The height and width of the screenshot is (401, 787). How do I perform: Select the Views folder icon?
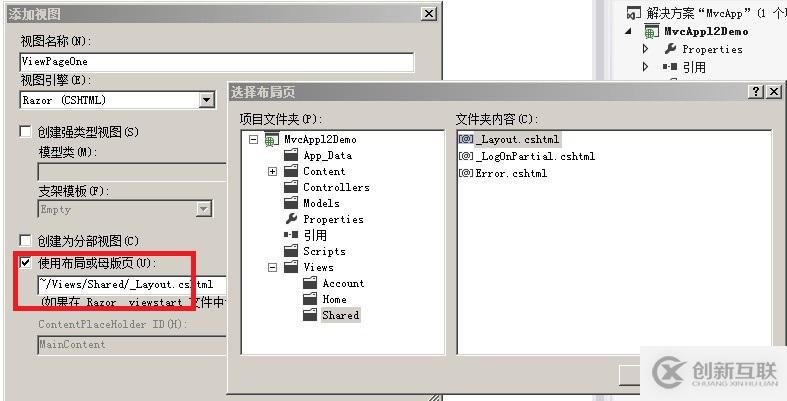click(291, 267)
